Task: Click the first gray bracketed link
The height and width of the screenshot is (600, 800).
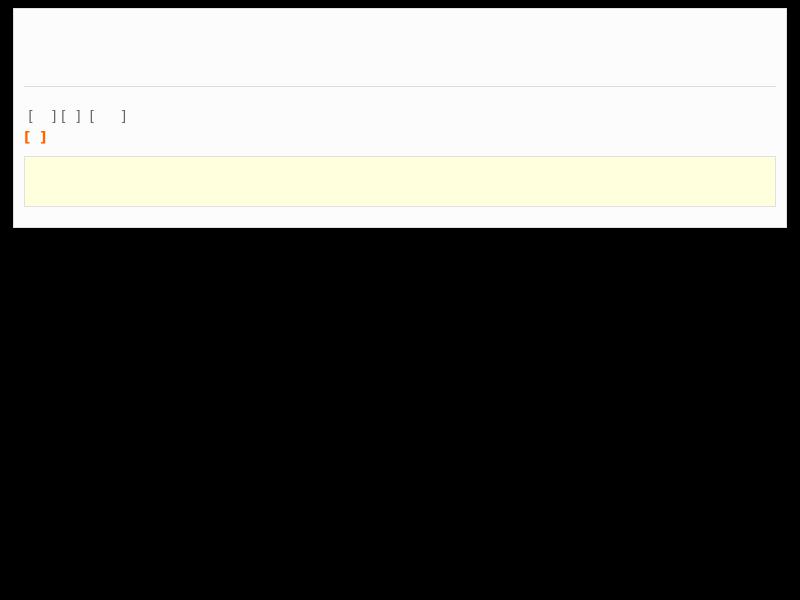Action: click(42, 116)
